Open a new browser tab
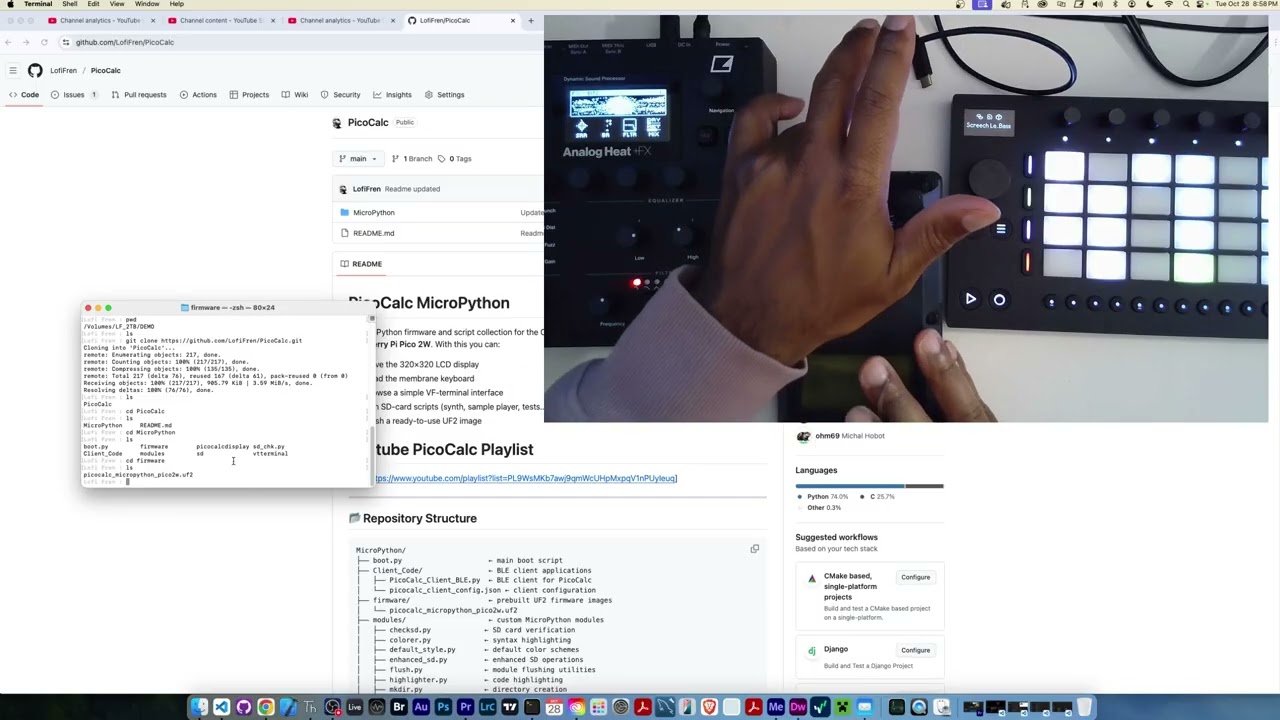 (x=531, y=20)
